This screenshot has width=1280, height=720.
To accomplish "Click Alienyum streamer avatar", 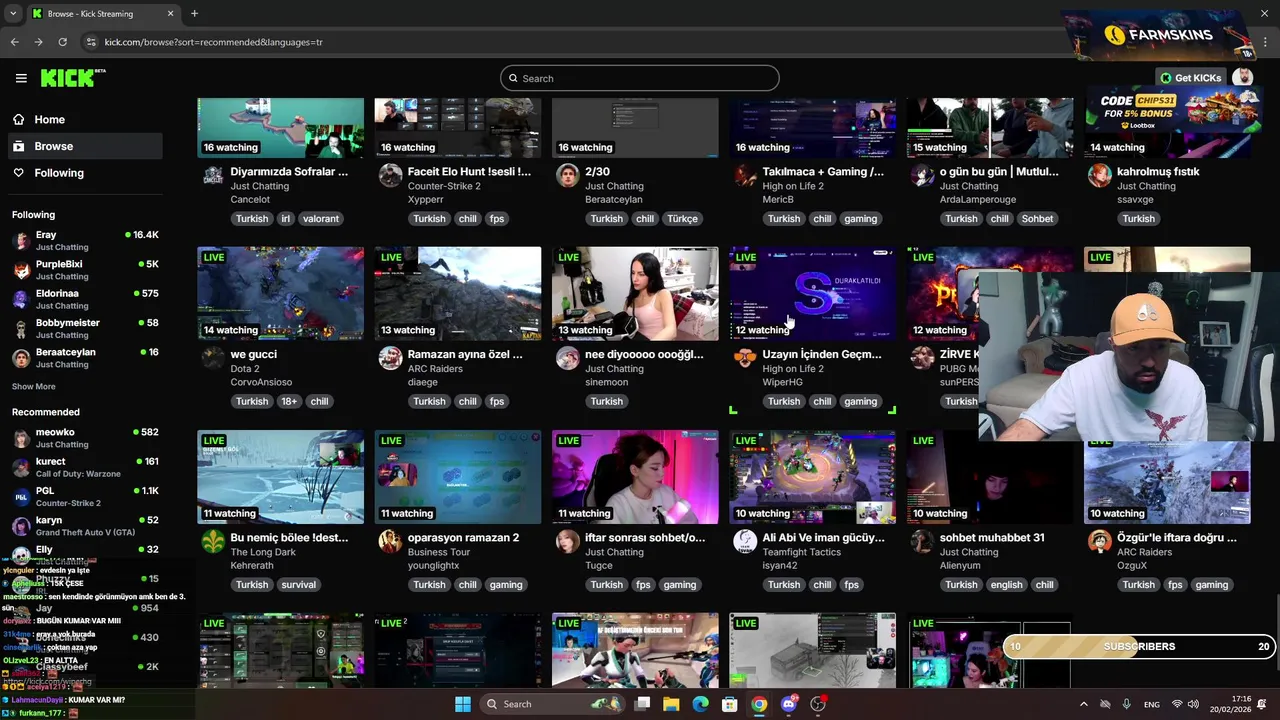I will pyautogui.click(x=922, y=542).
